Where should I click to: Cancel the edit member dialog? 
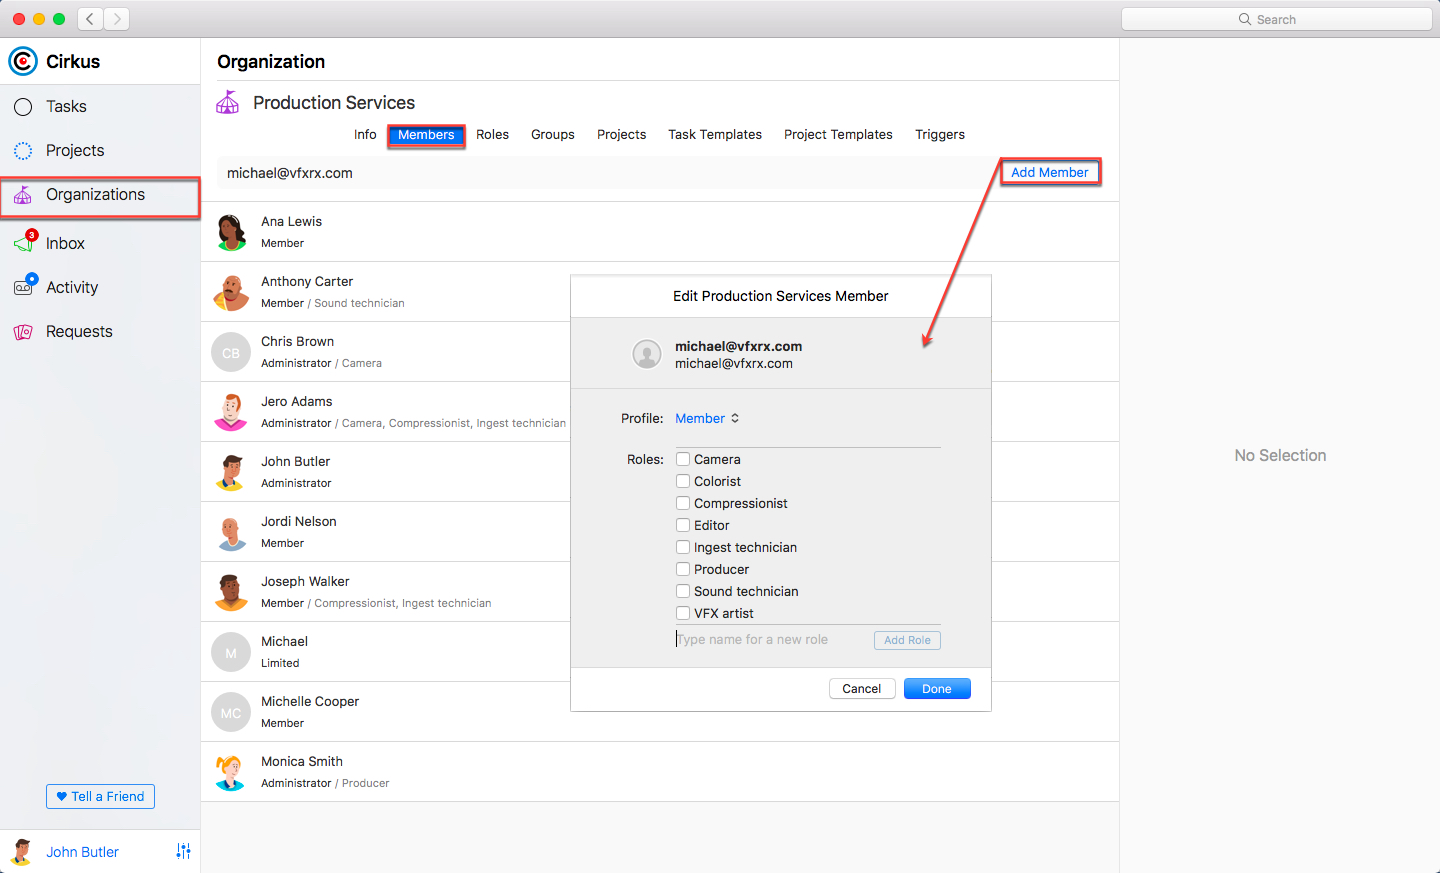pyautogui.click(x=862, y=689)
